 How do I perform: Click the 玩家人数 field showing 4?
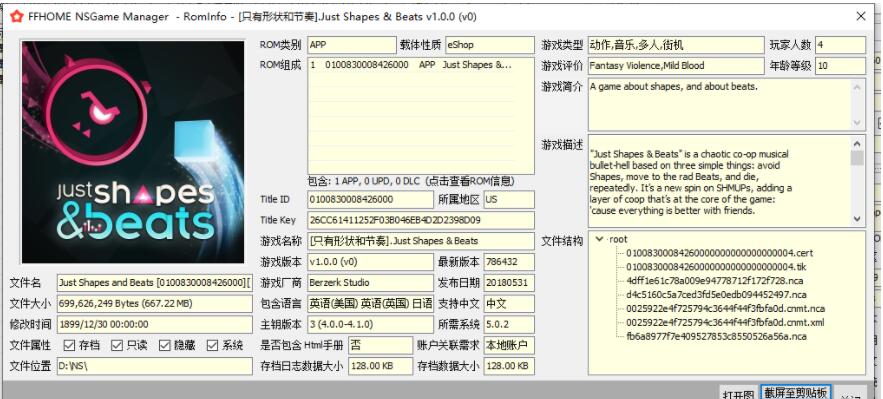pyautogui.click(x=840, y=45)
